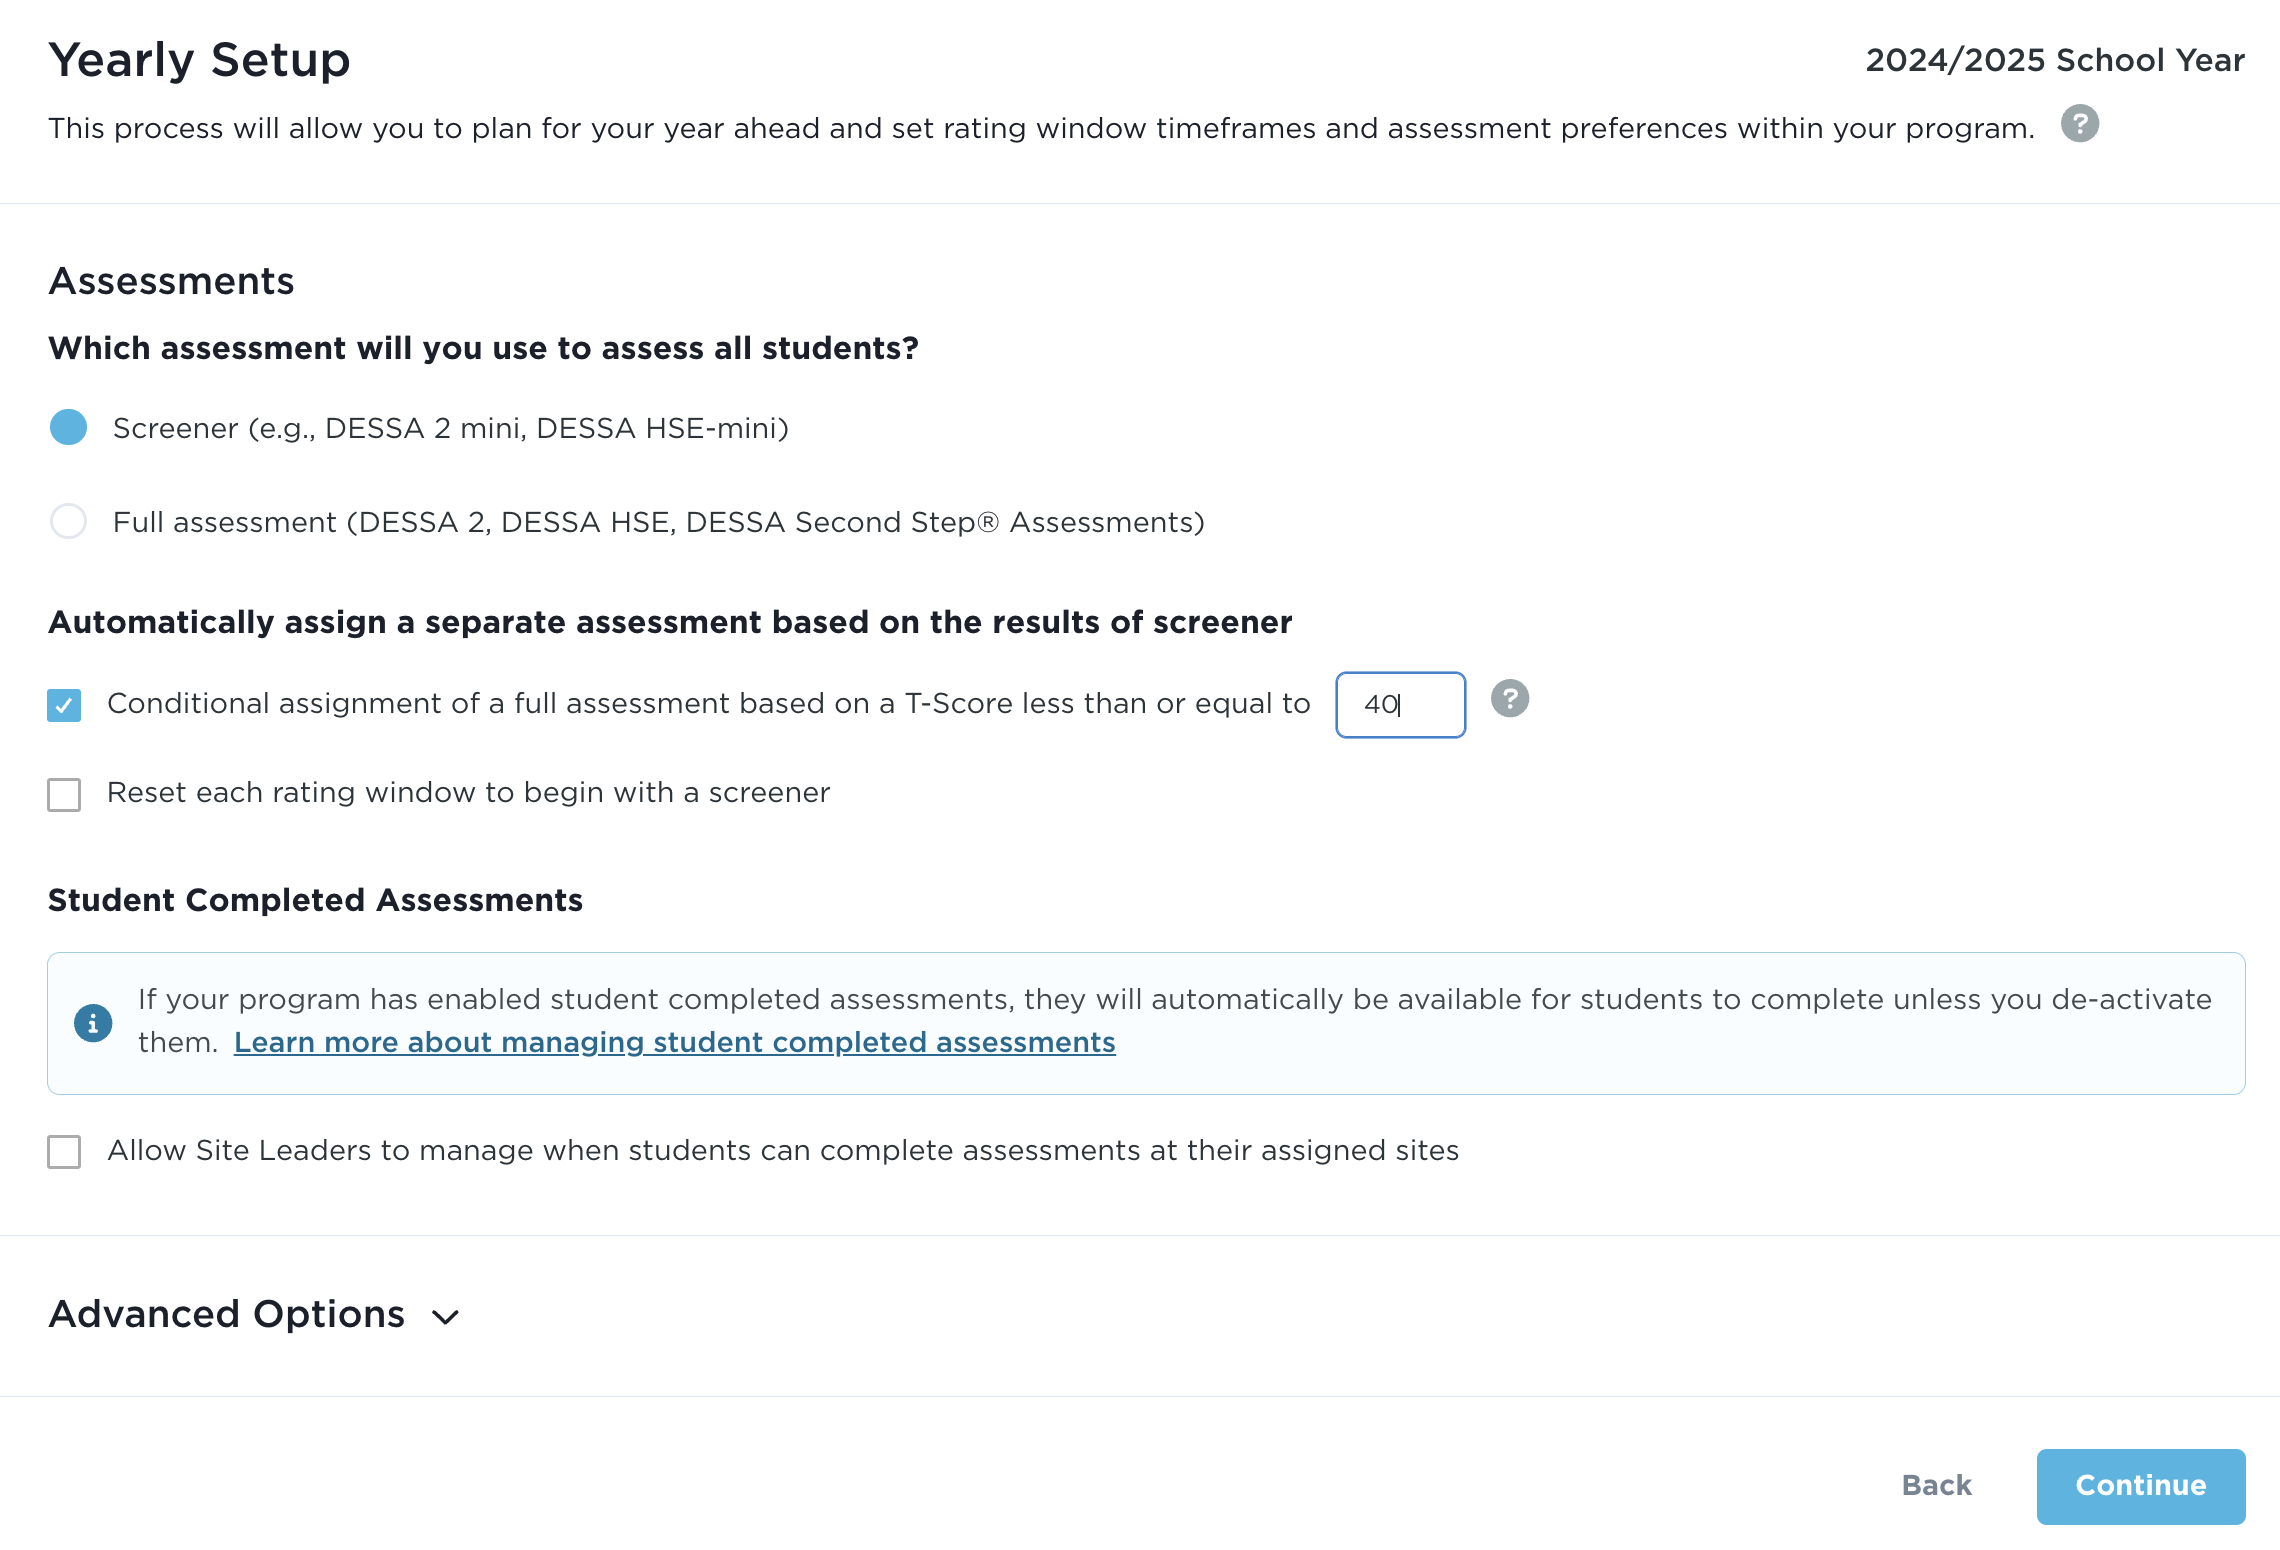
Task: Check Allow Site Leaders to manage checkbox
Action: click(64, 1151)
